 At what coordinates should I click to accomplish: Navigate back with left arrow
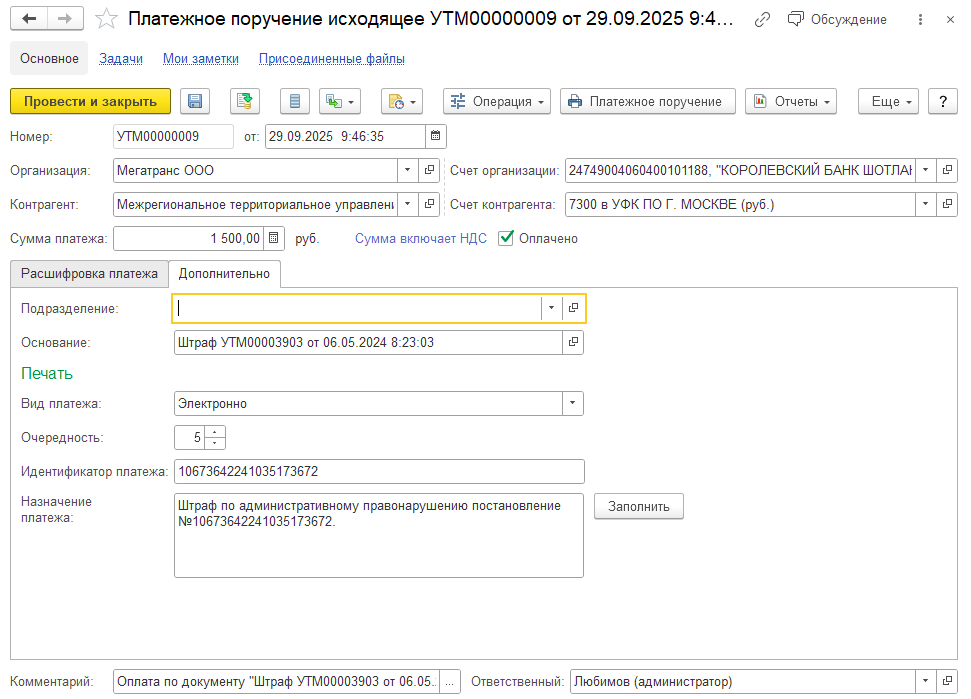(29, 19)
